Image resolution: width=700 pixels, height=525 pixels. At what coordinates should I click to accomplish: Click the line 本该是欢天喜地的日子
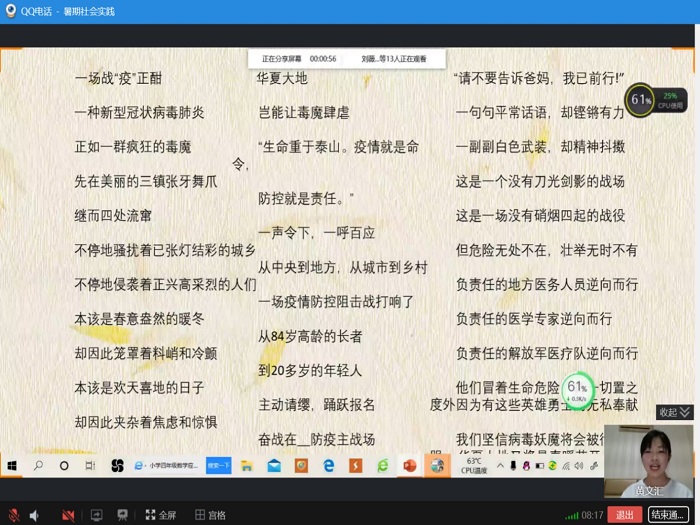point(139,388)
